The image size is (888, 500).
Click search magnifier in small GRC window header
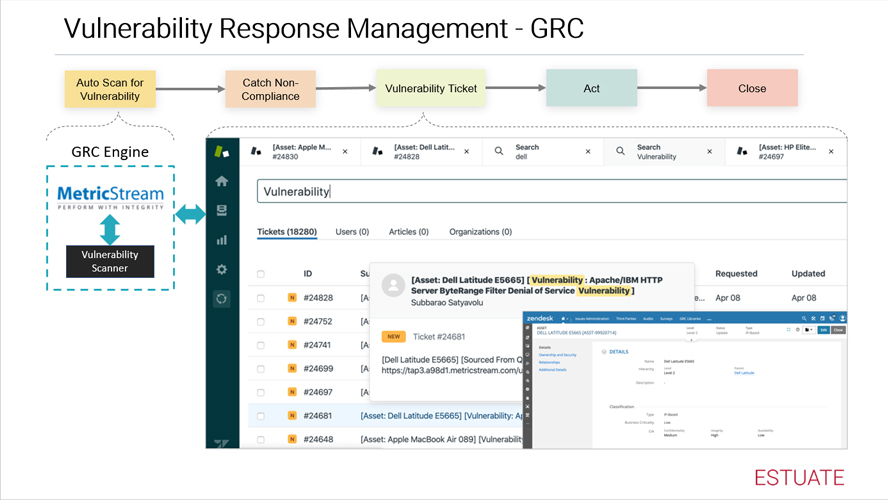click(804, 319)
